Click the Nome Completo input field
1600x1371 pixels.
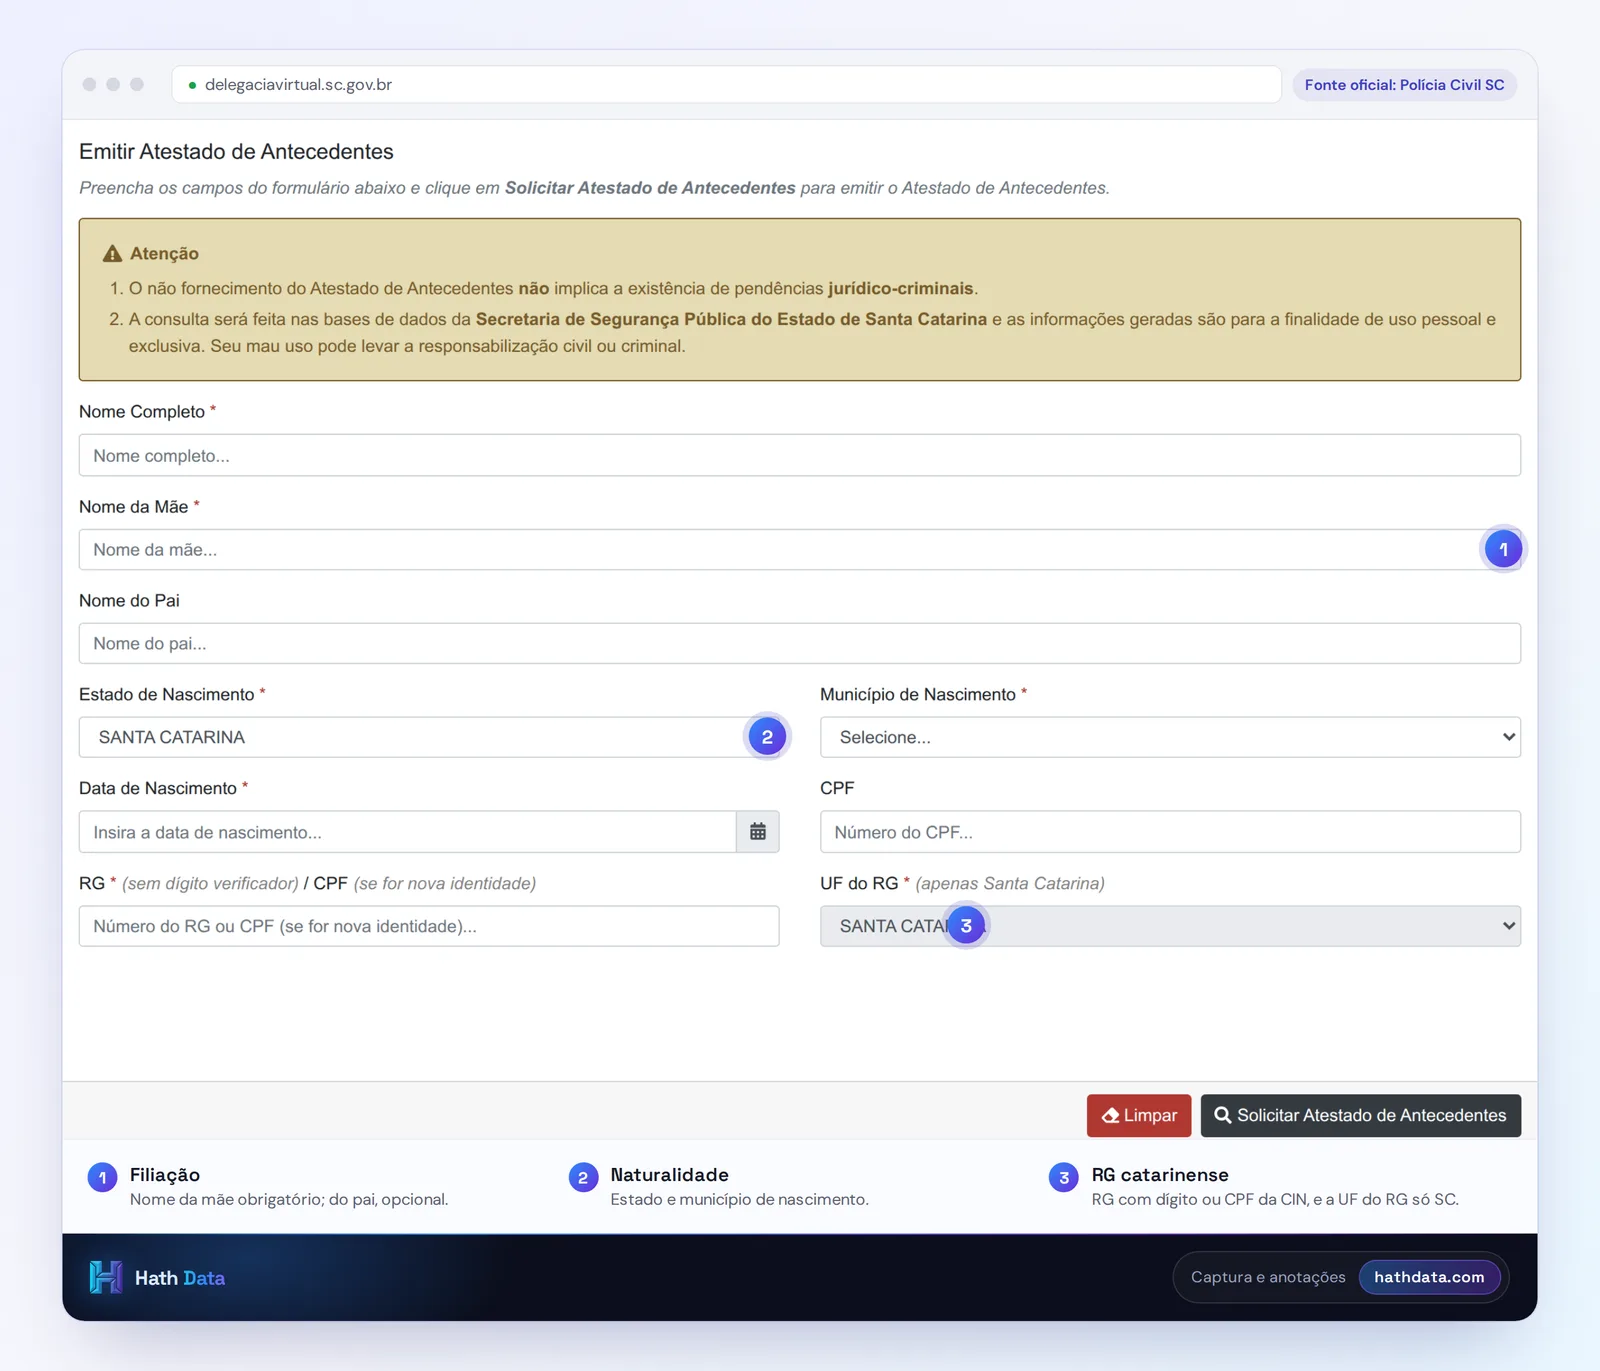(800, 455)
